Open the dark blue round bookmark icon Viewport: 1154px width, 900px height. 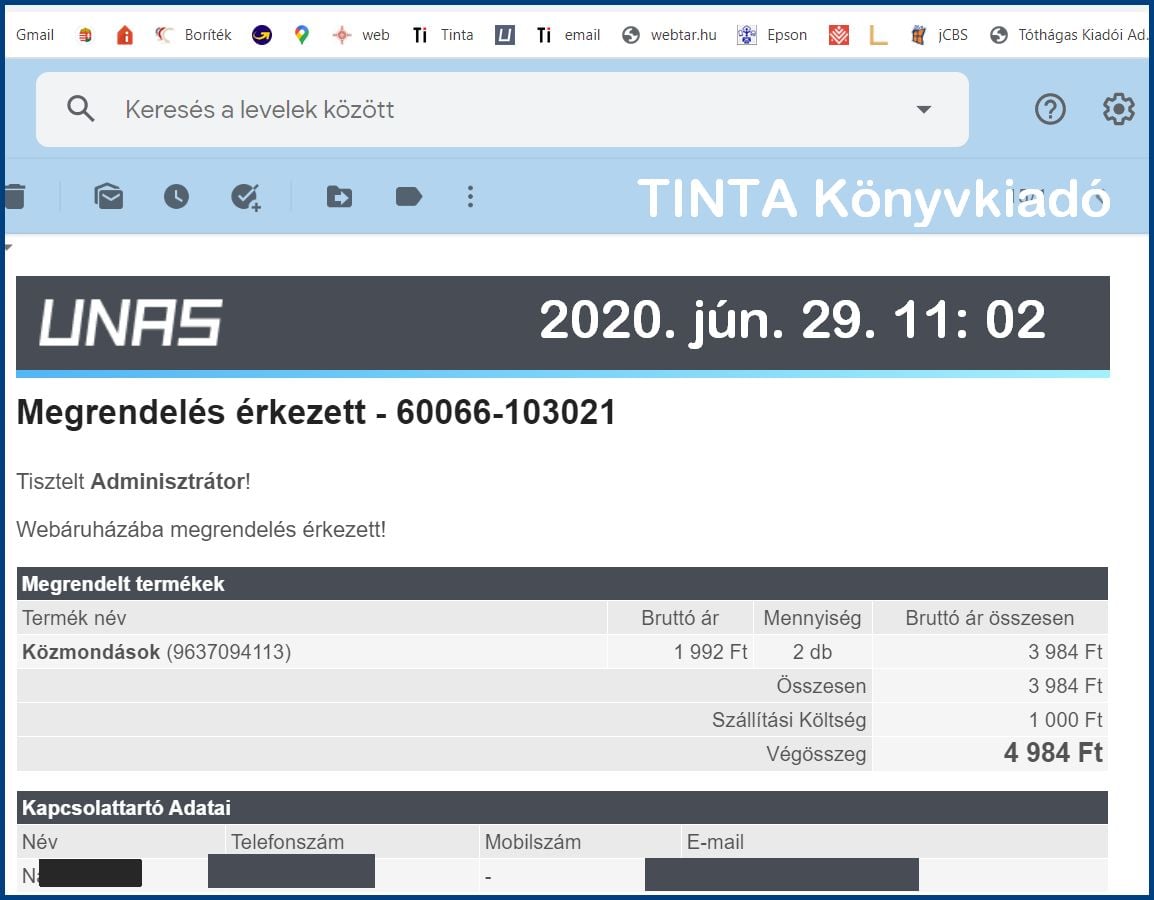261,35
